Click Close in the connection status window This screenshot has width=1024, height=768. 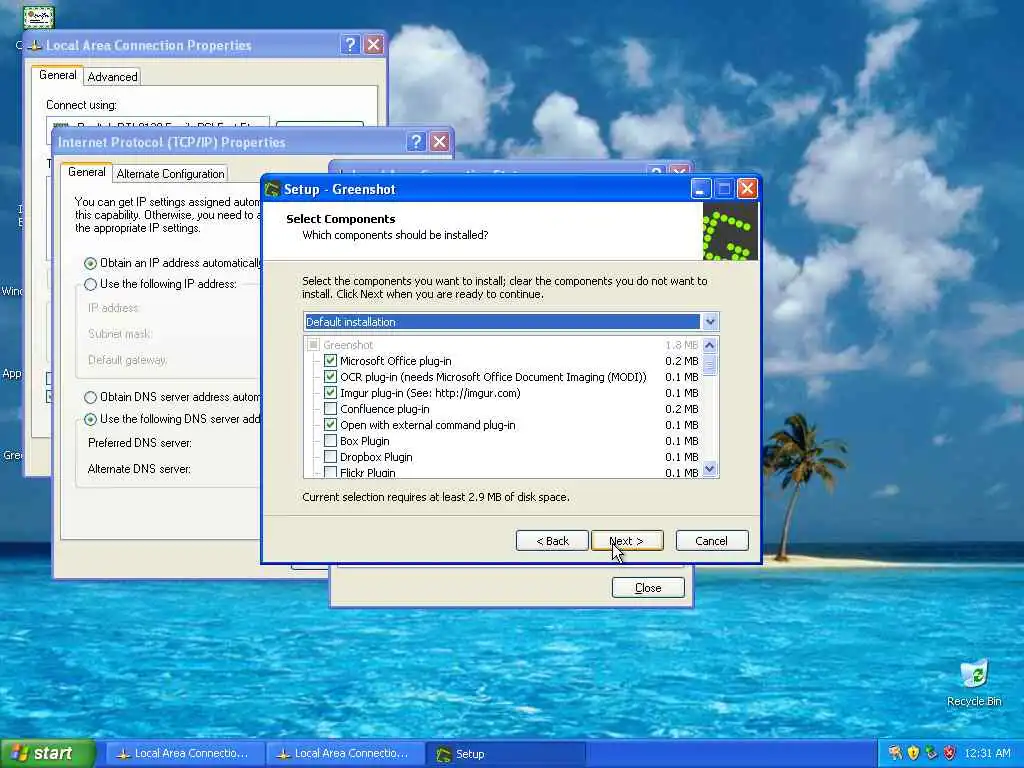pyautogui.click(x=648, y=588)
